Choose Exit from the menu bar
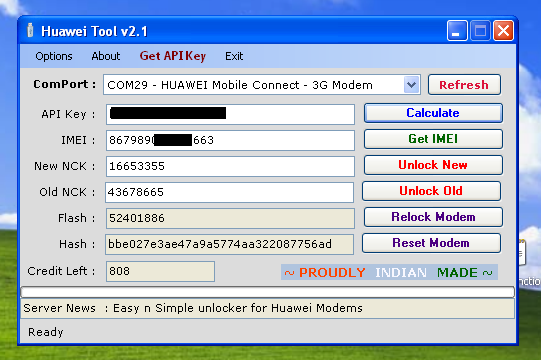The image size is (541, 360). click(x=234, y=56)
